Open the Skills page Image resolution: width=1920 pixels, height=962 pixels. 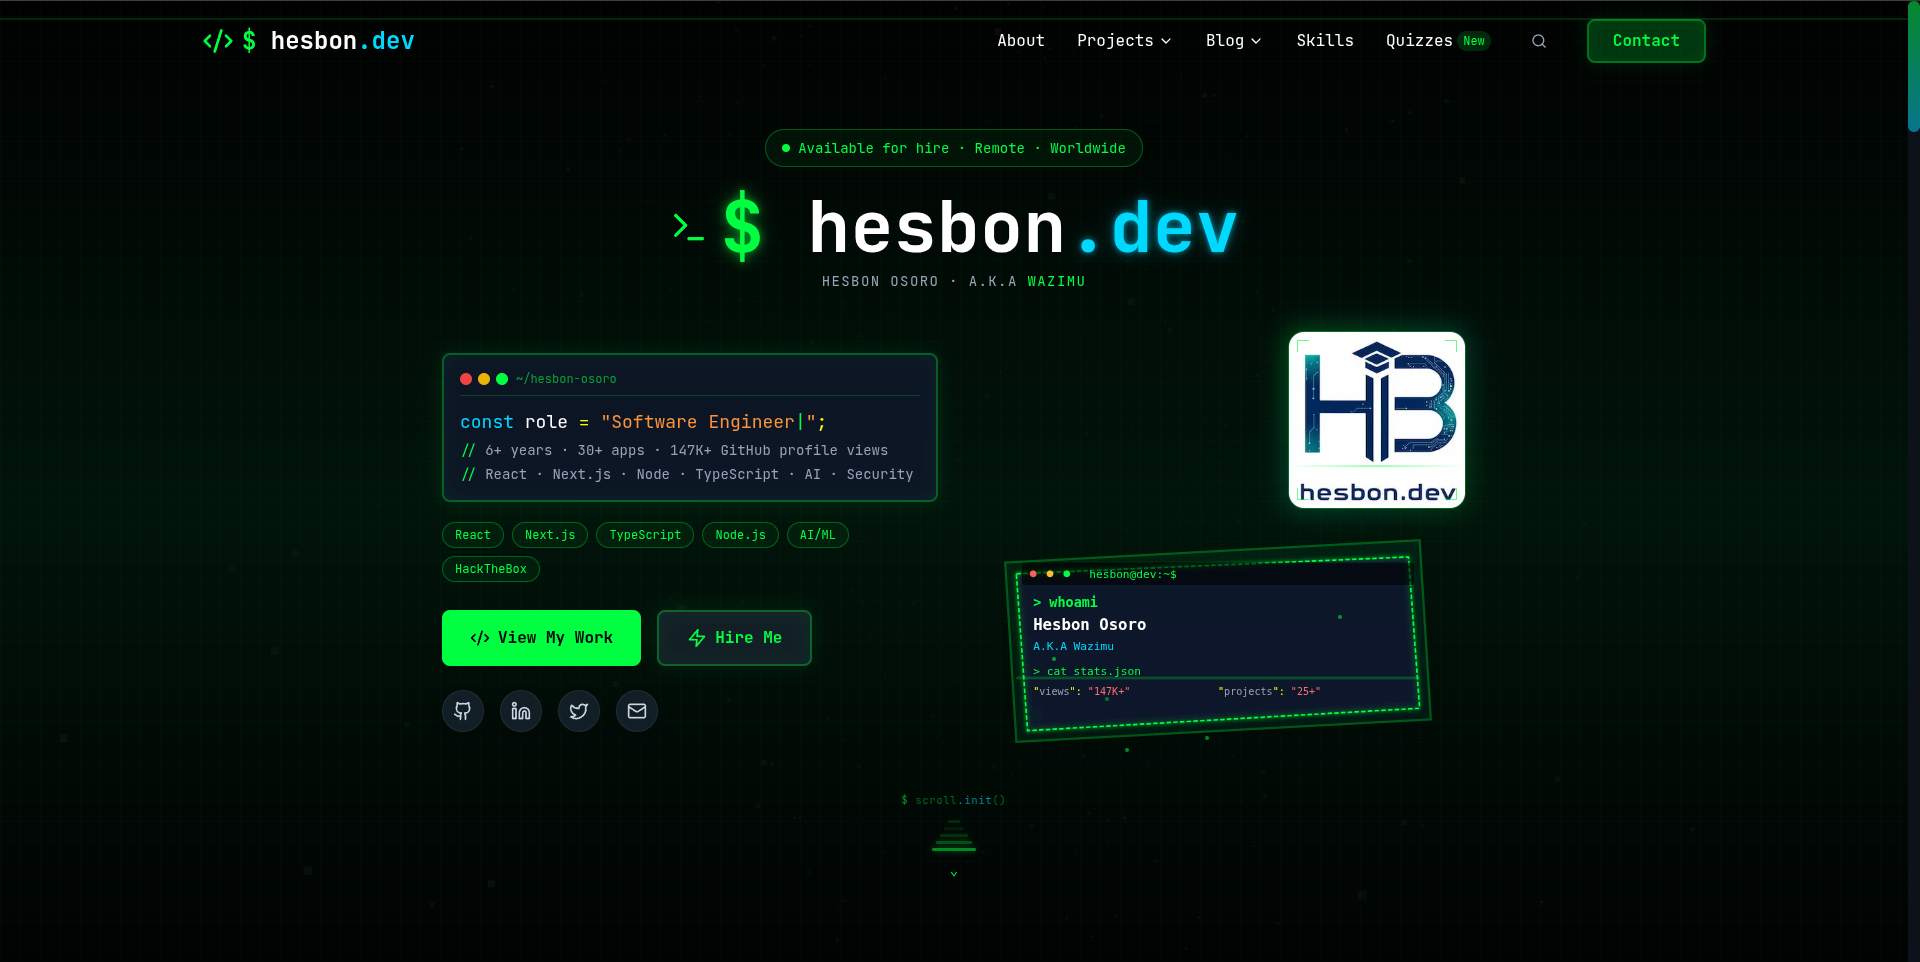click(1325, 41)
